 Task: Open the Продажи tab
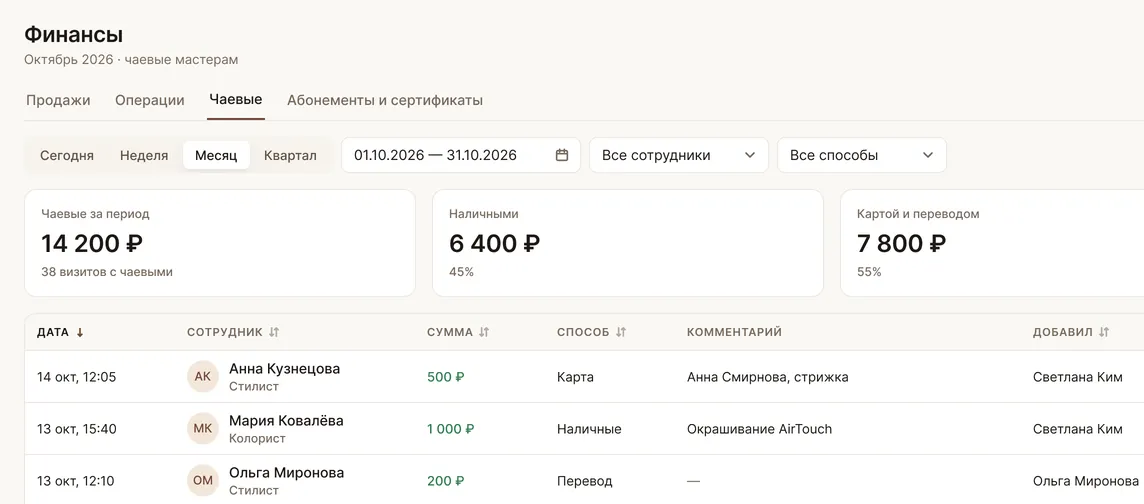(x=58, y=100)
